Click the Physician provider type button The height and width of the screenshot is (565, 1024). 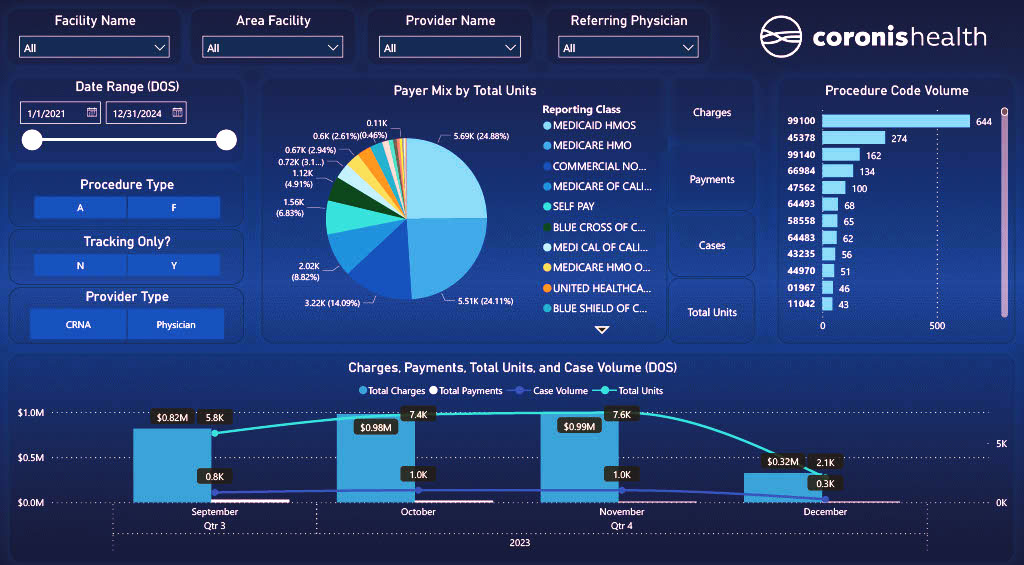pyautogui.click(x=175, y=324)
